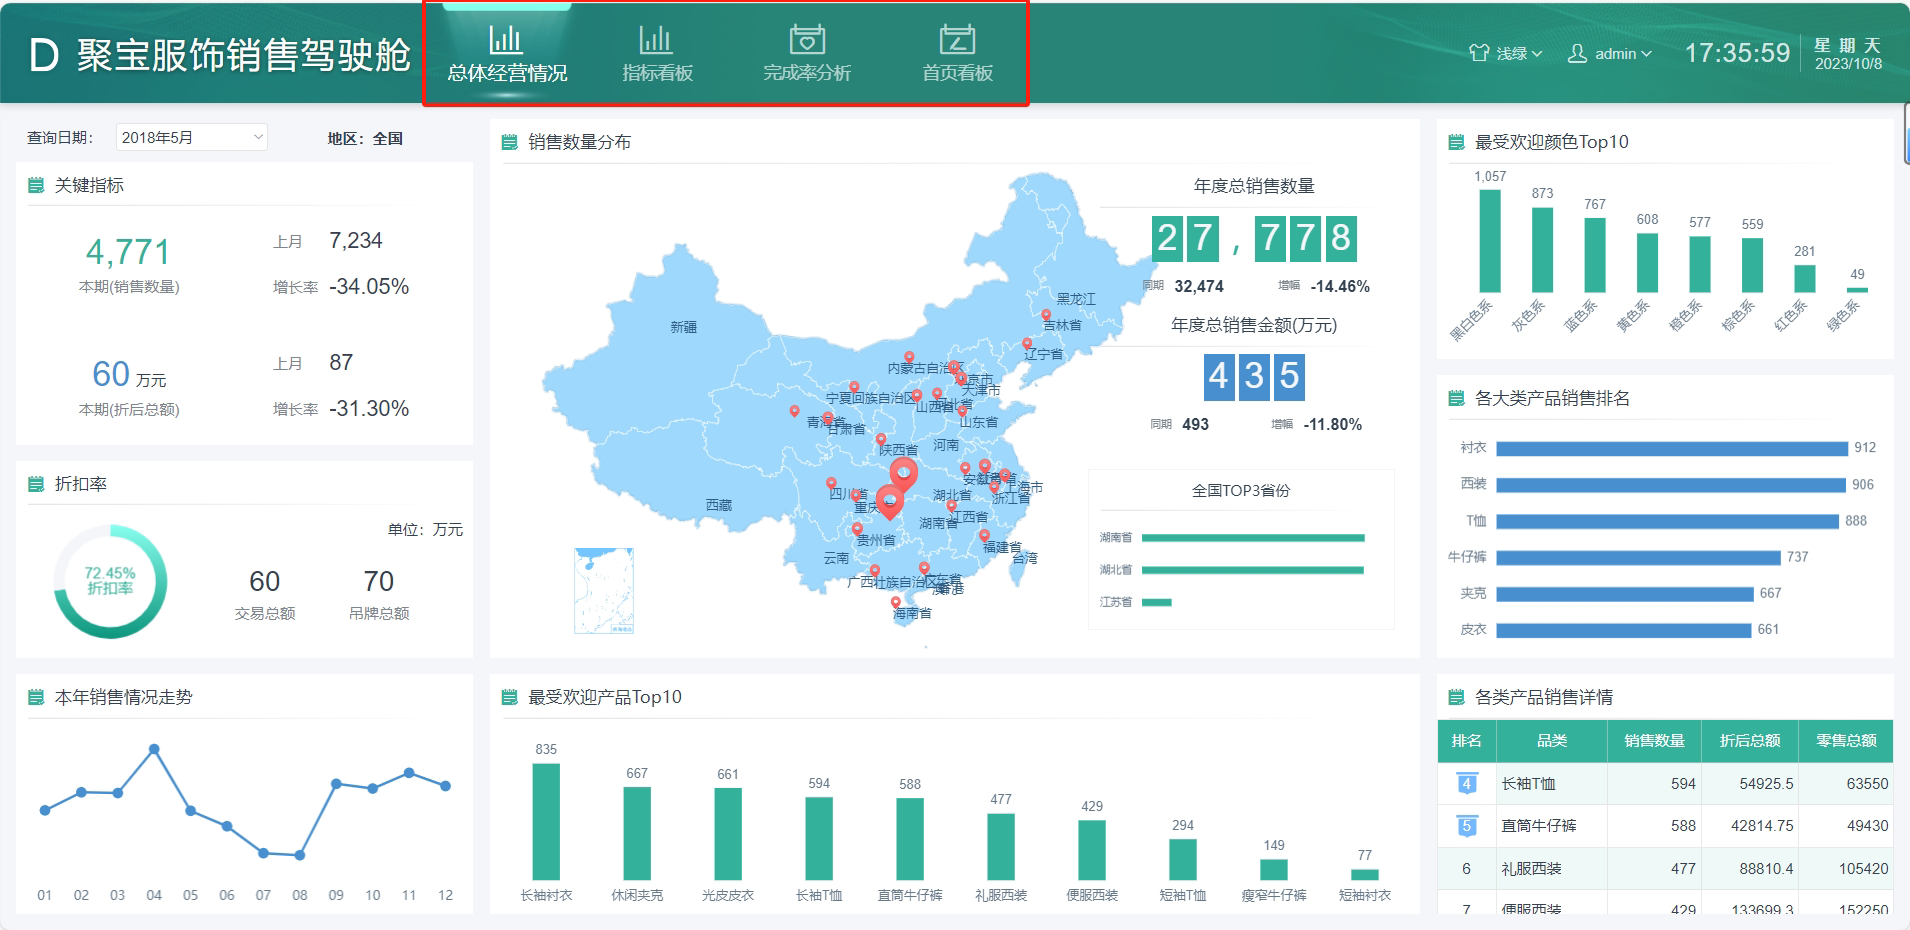
Task: Click the 排名 column header
Action: pos(1466,741)
